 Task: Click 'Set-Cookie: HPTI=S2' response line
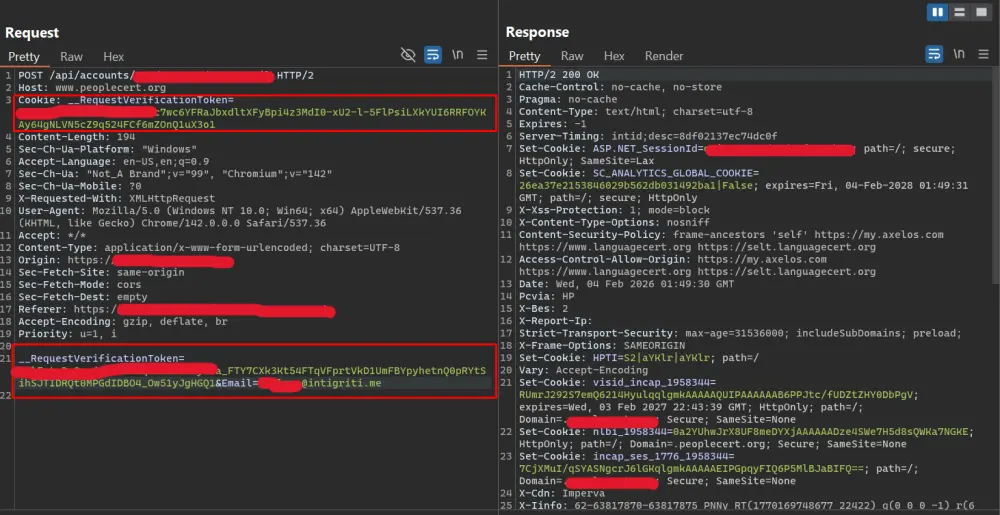(x=638, y=358)
